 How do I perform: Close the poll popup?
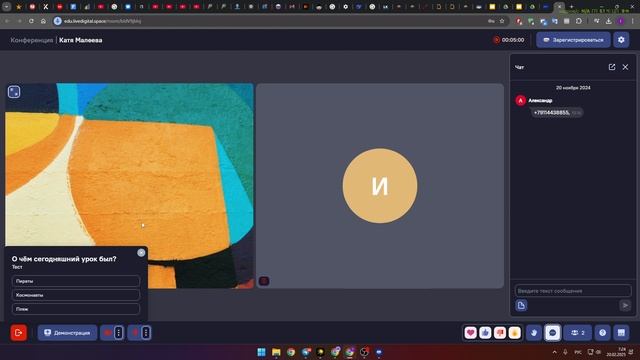pyautogui.click(x=141, y=253)
